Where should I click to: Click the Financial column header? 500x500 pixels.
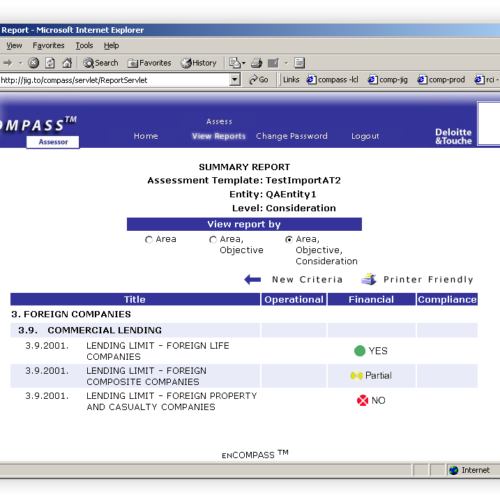coord(371,299)
